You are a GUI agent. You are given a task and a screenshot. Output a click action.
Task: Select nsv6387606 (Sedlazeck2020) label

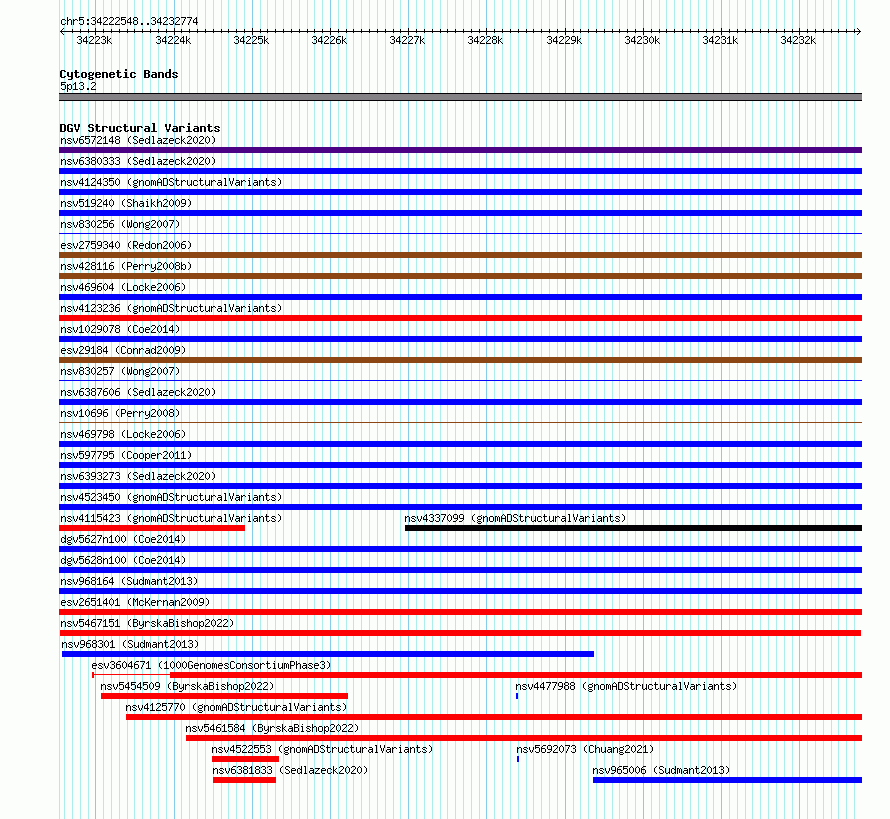(x=138, y=392)
